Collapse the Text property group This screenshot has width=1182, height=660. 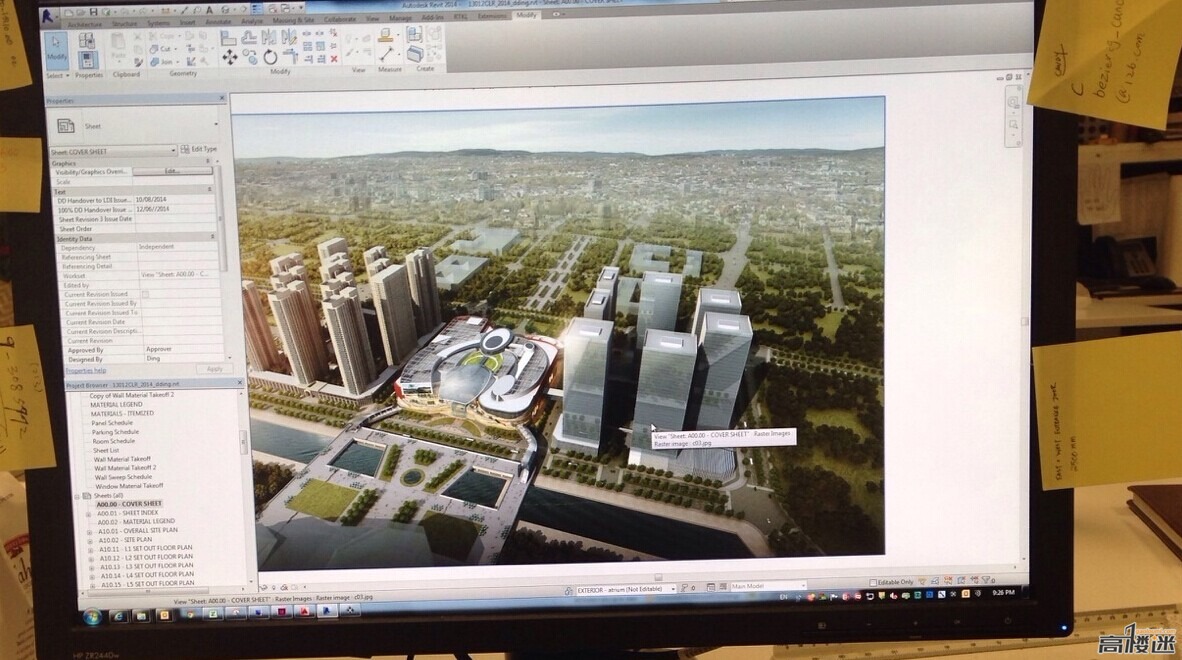210,190
